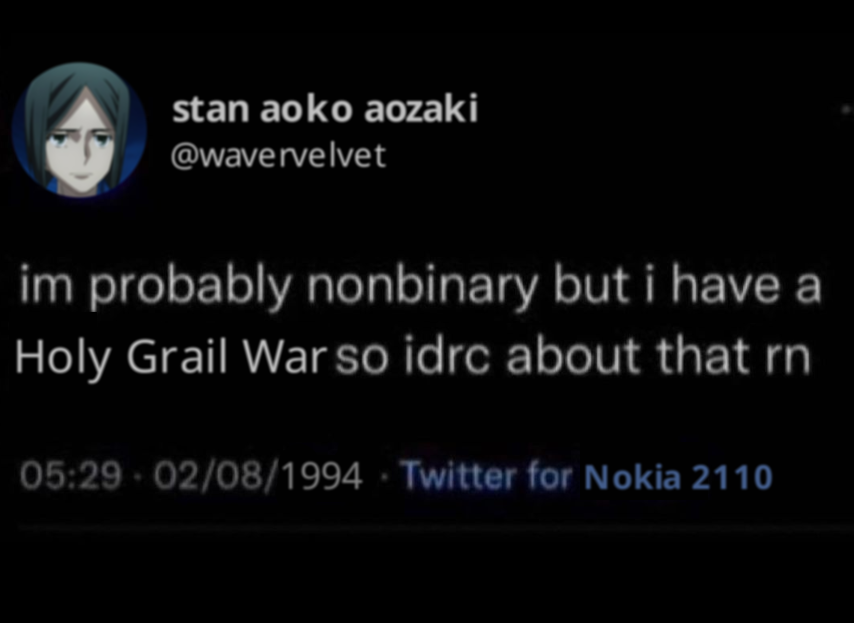Click the word "nonbinary" in the tweet
The height and width of the screenshot is (623, 854).
pos(423,288)
